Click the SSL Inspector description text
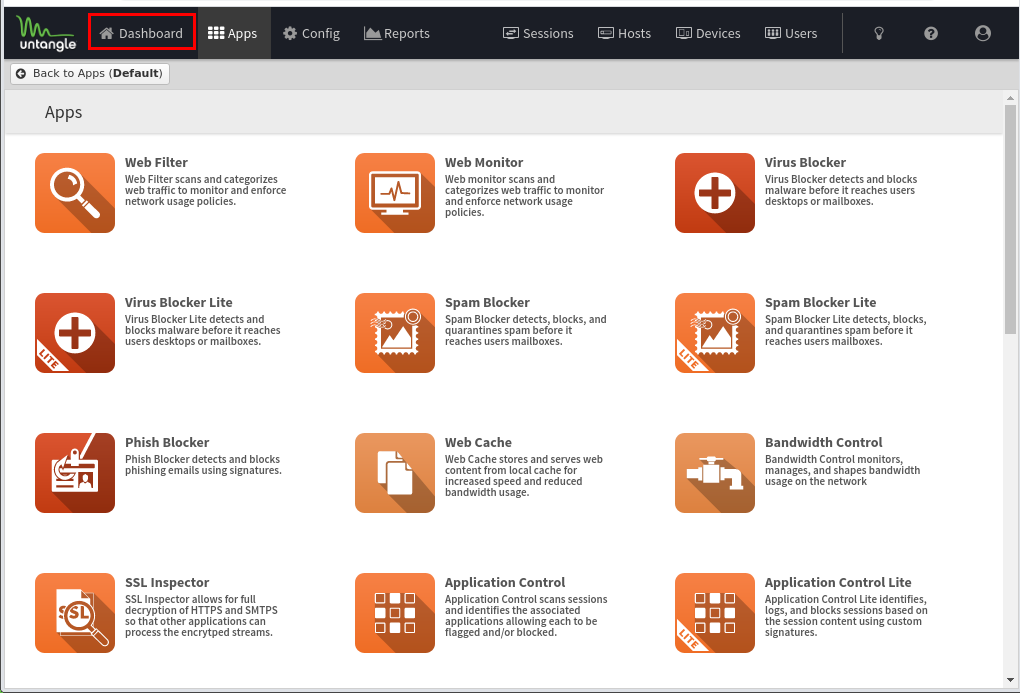1020x693 pixels. [201, 616]
